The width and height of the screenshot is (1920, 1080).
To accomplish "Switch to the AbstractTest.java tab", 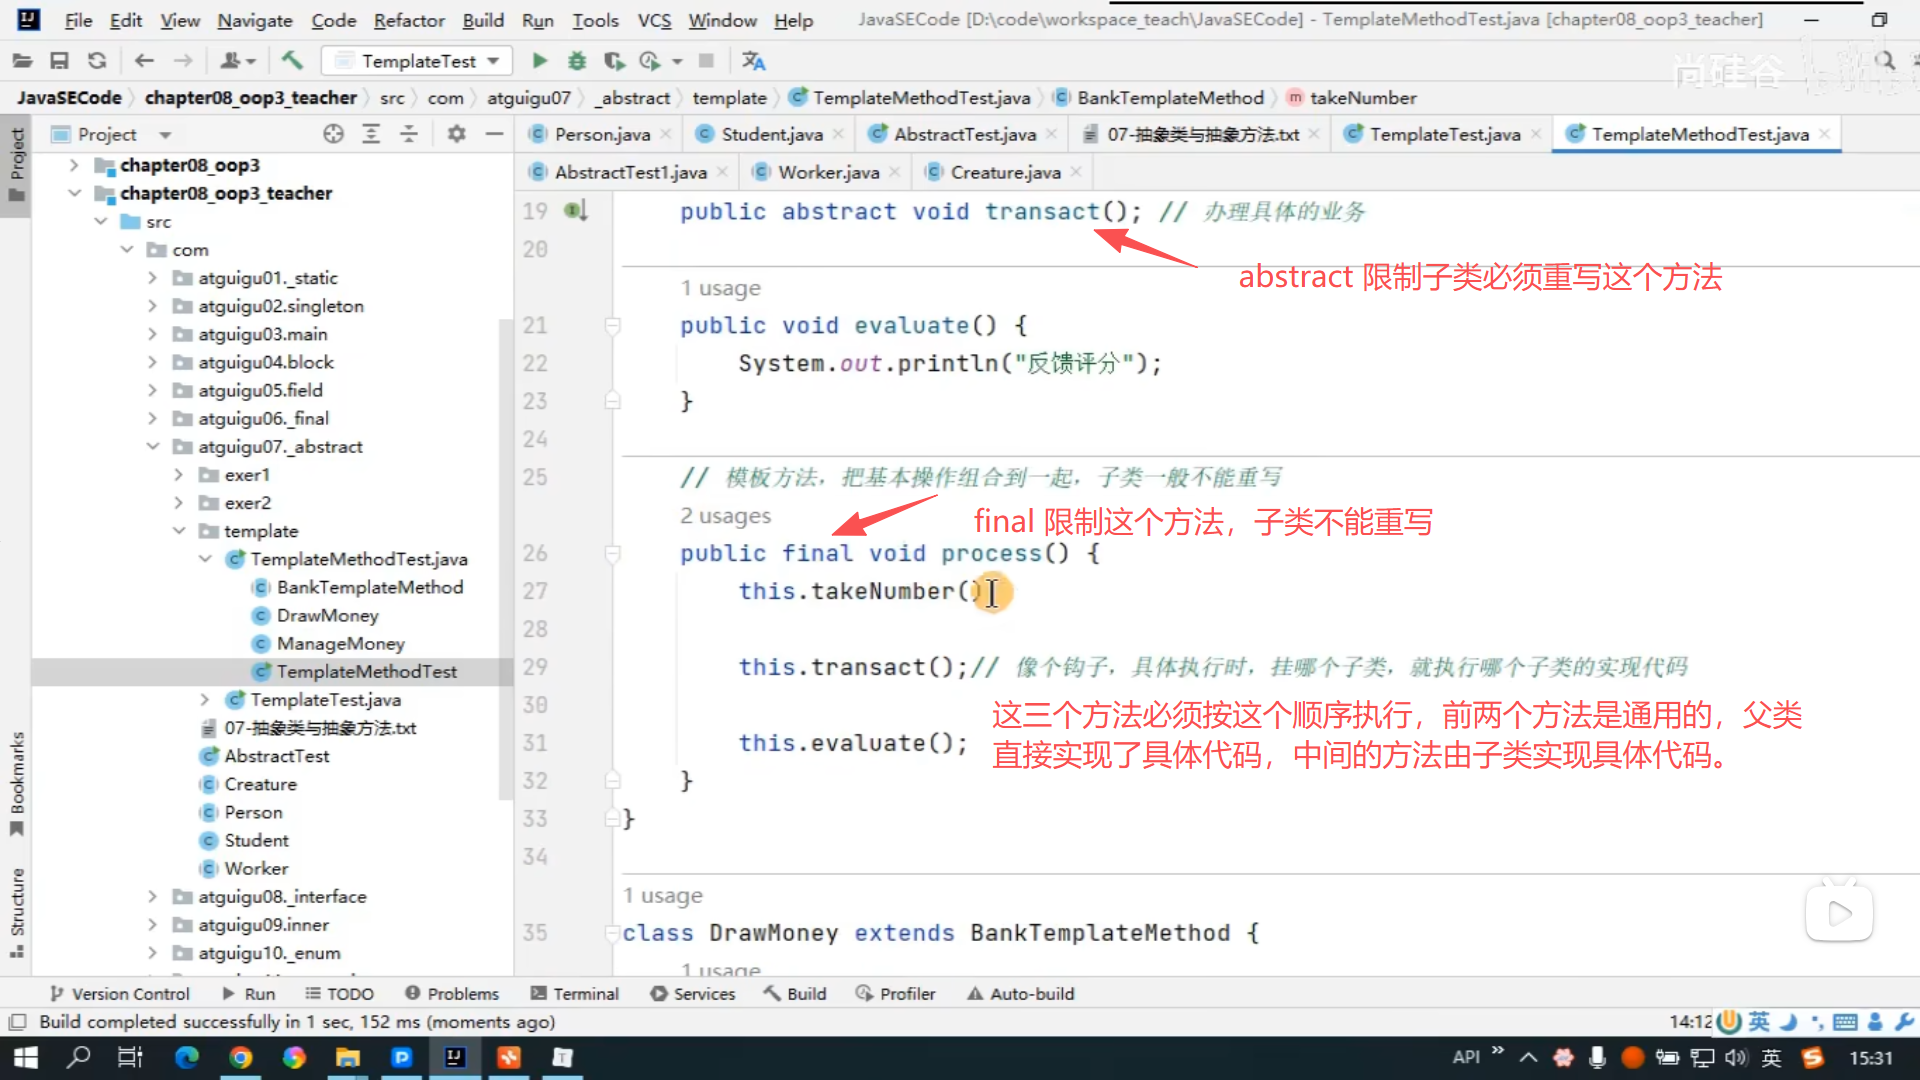I will (963, 134).
